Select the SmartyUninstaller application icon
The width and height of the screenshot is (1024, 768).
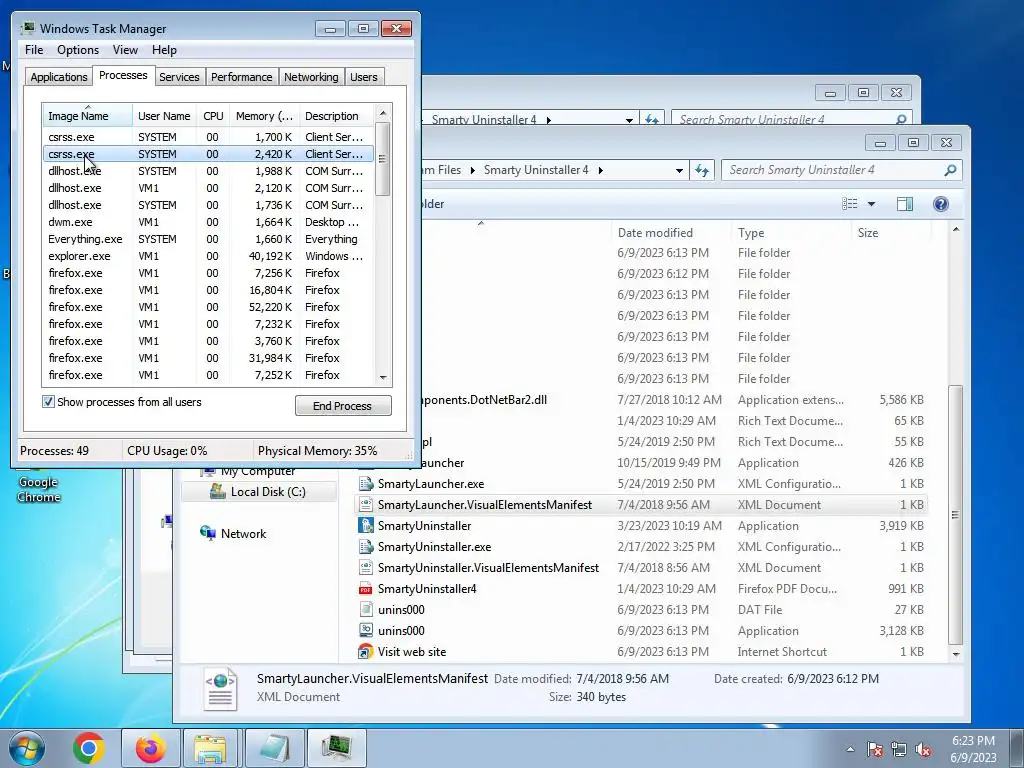pyautogui.click(x=366, y=526)
